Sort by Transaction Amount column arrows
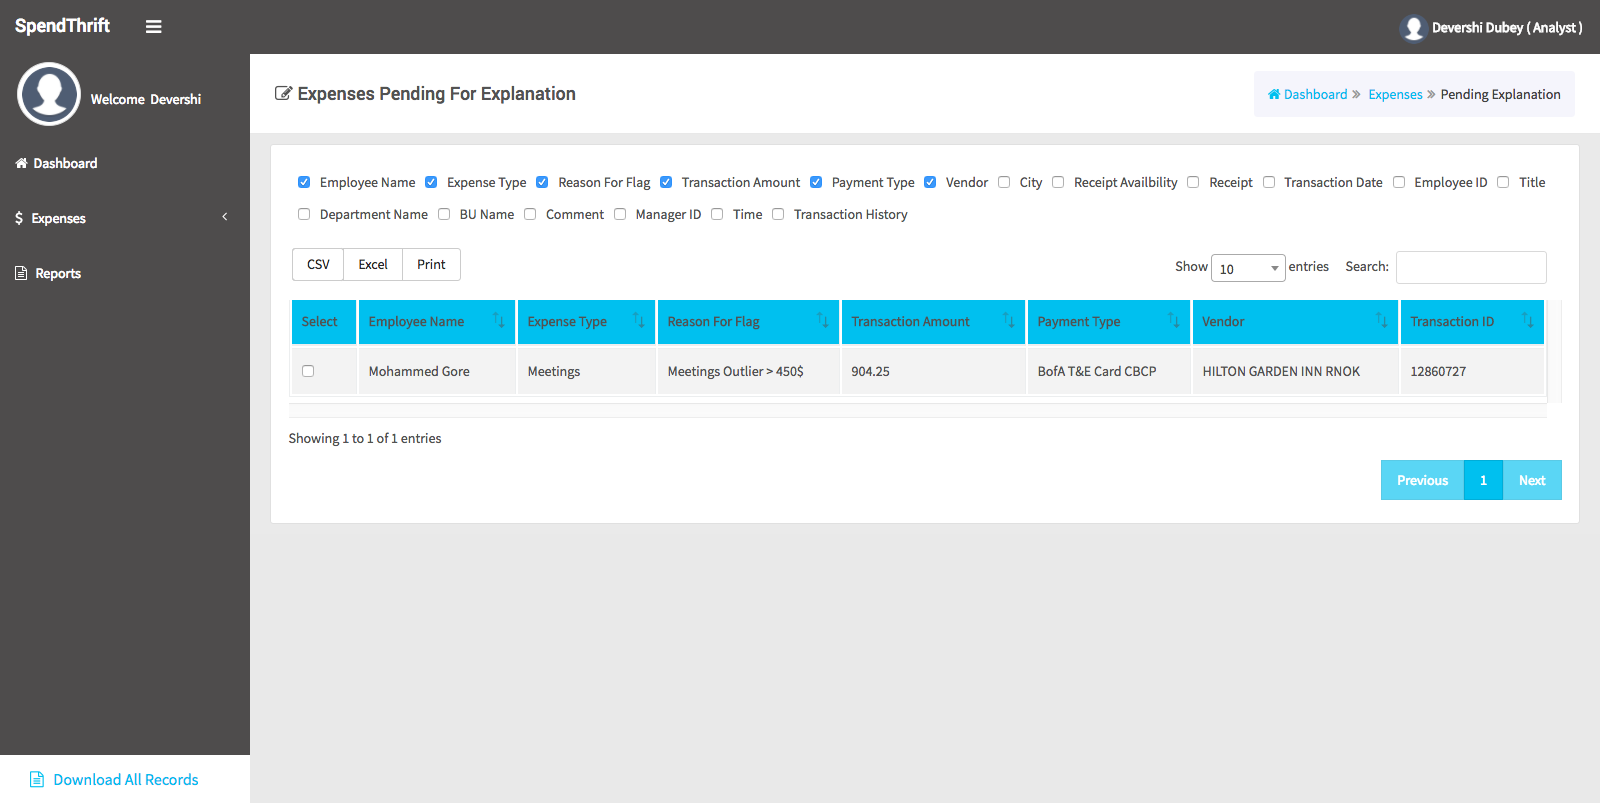The image size is (1600, 803). pyautogui.click(x=1009, y=321)
